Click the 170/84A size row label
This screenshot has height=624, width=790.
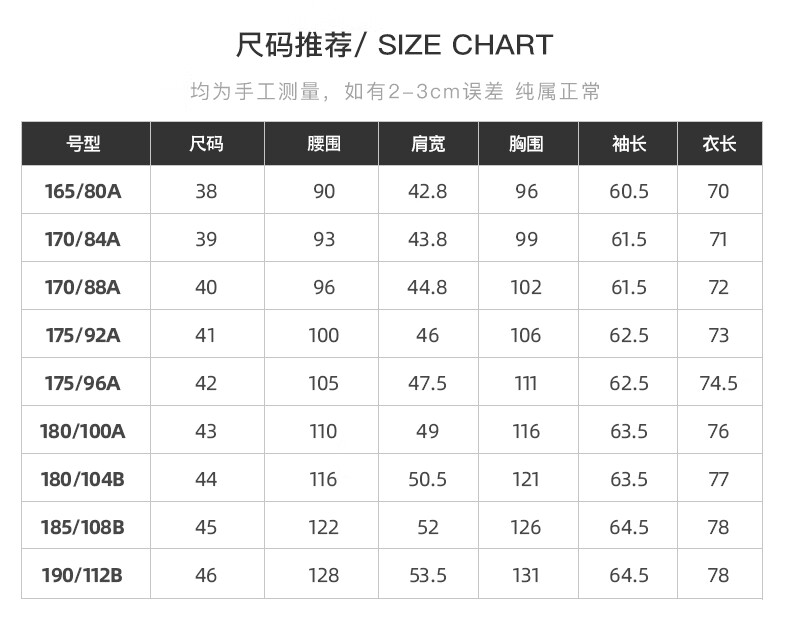[x=83, y=239]
